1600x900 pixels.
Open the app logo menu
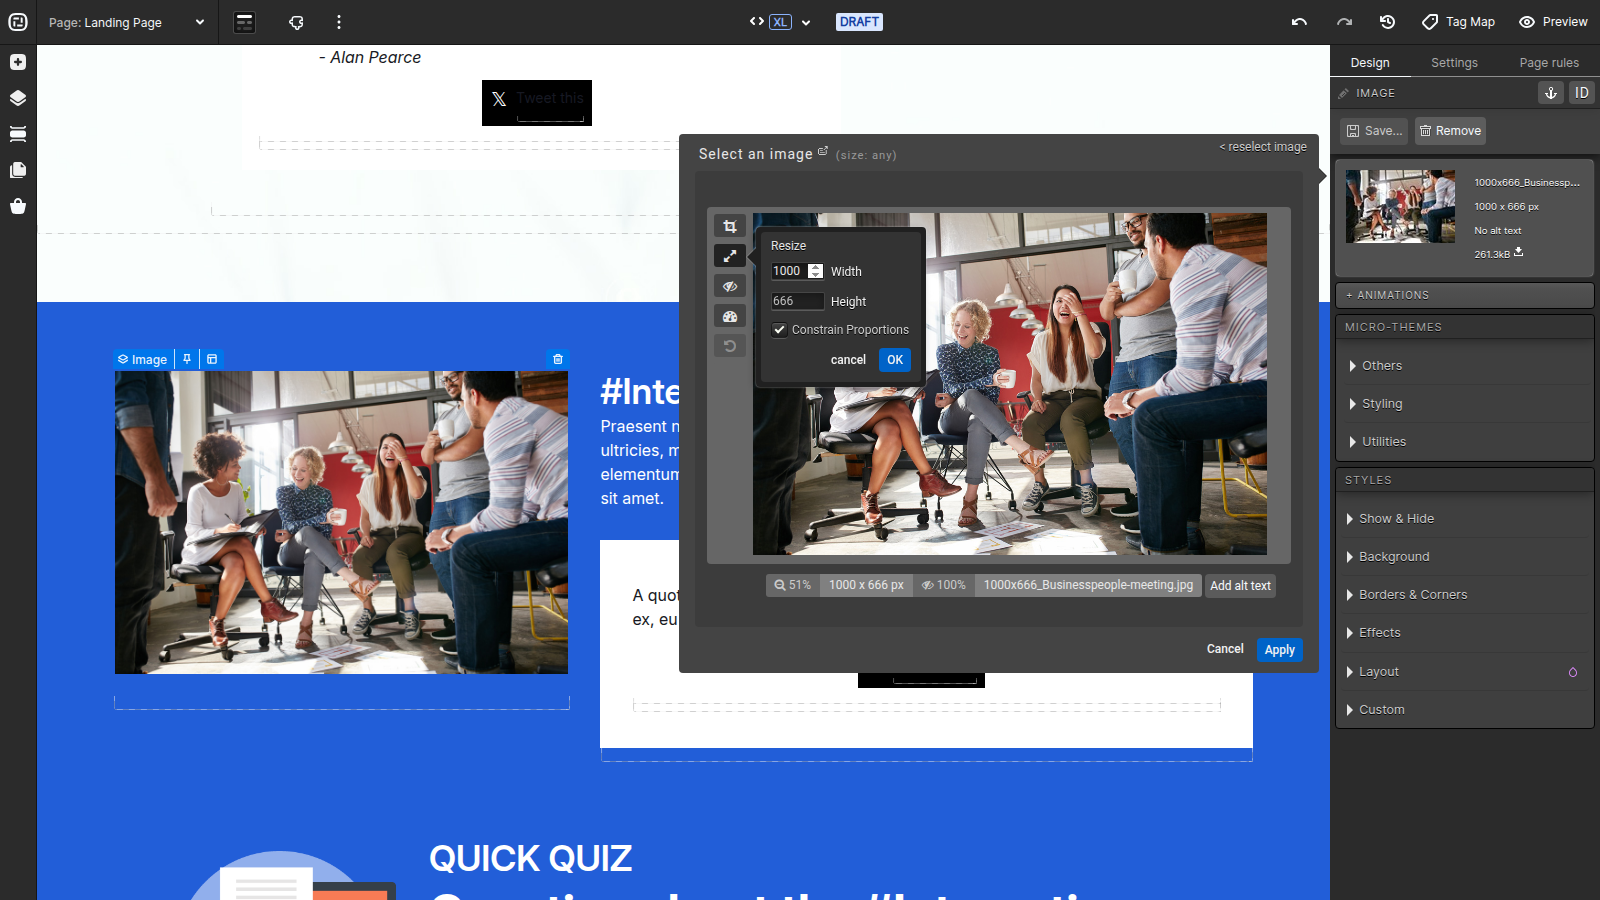coord(18,22)
